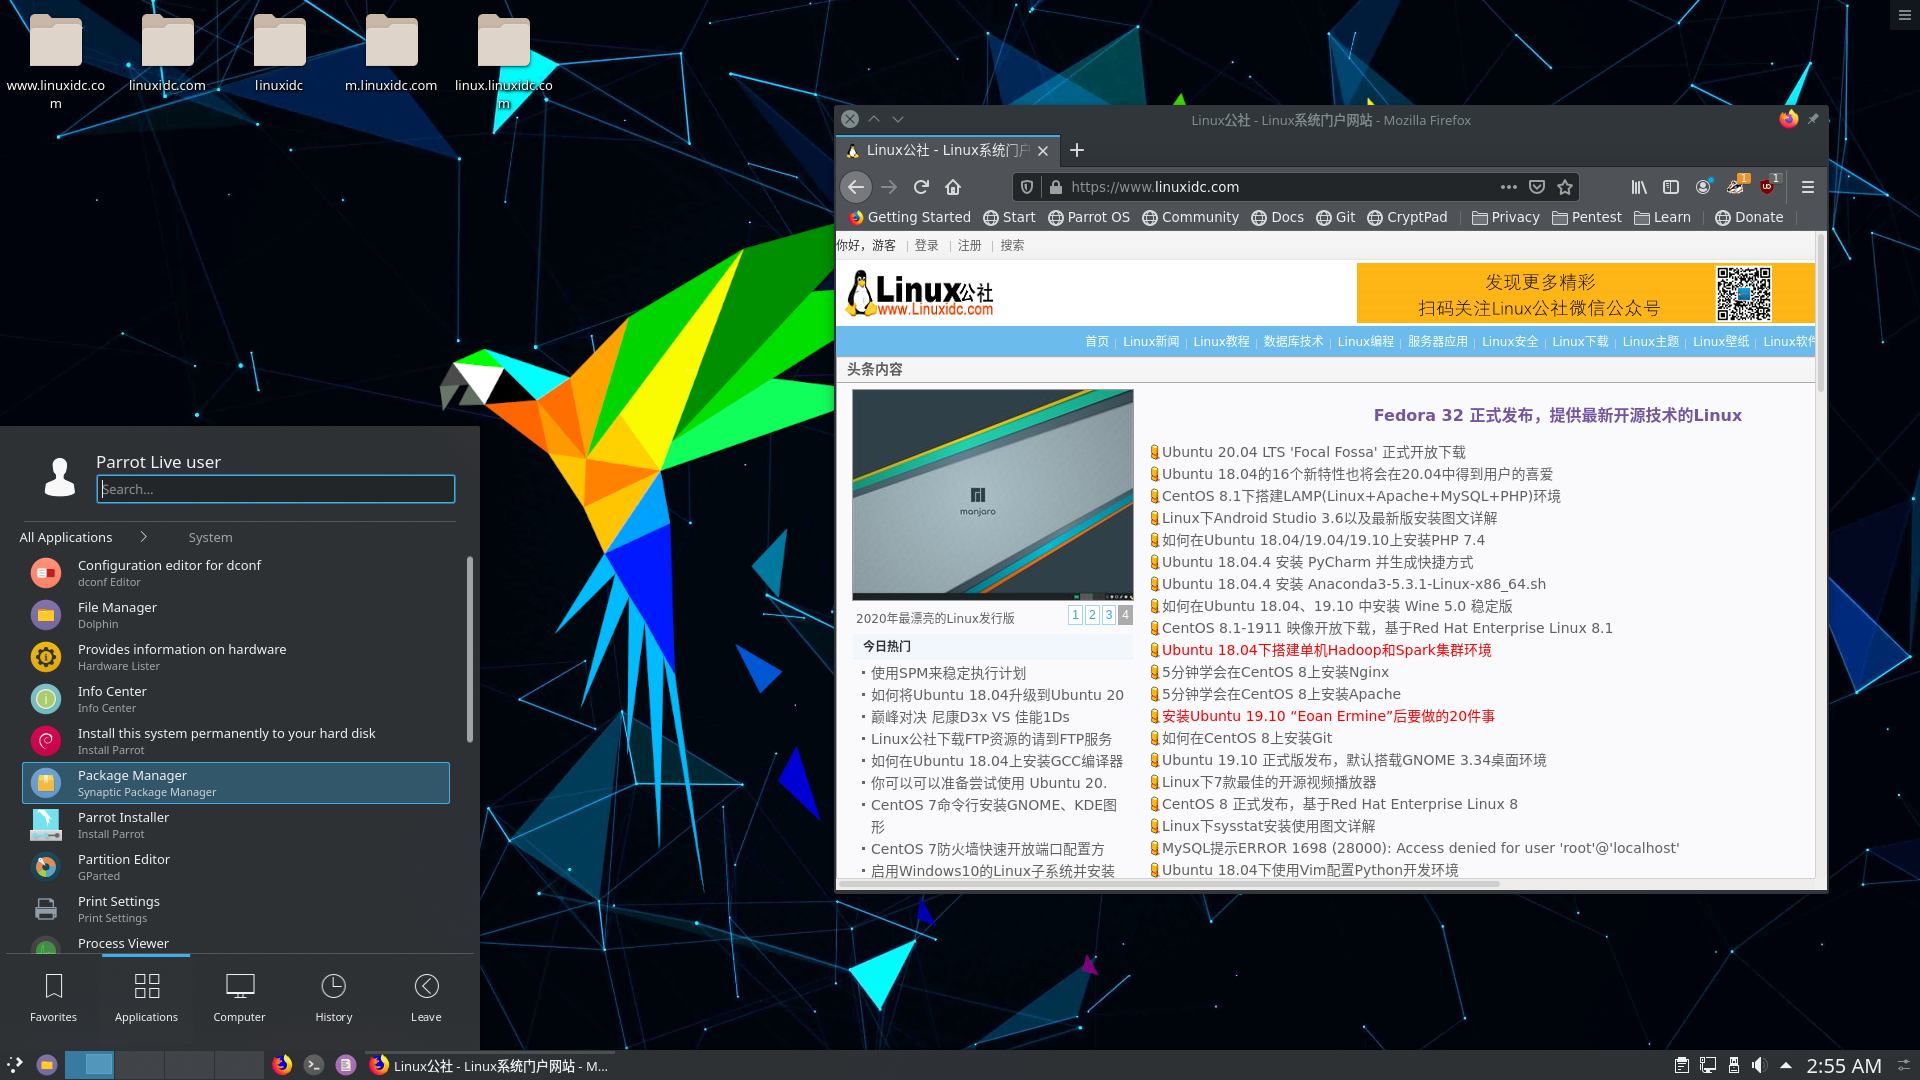Open the page actions dropdown in address bar
The height and width of the screenshot is (1080, 1920).
point(1509,187)
